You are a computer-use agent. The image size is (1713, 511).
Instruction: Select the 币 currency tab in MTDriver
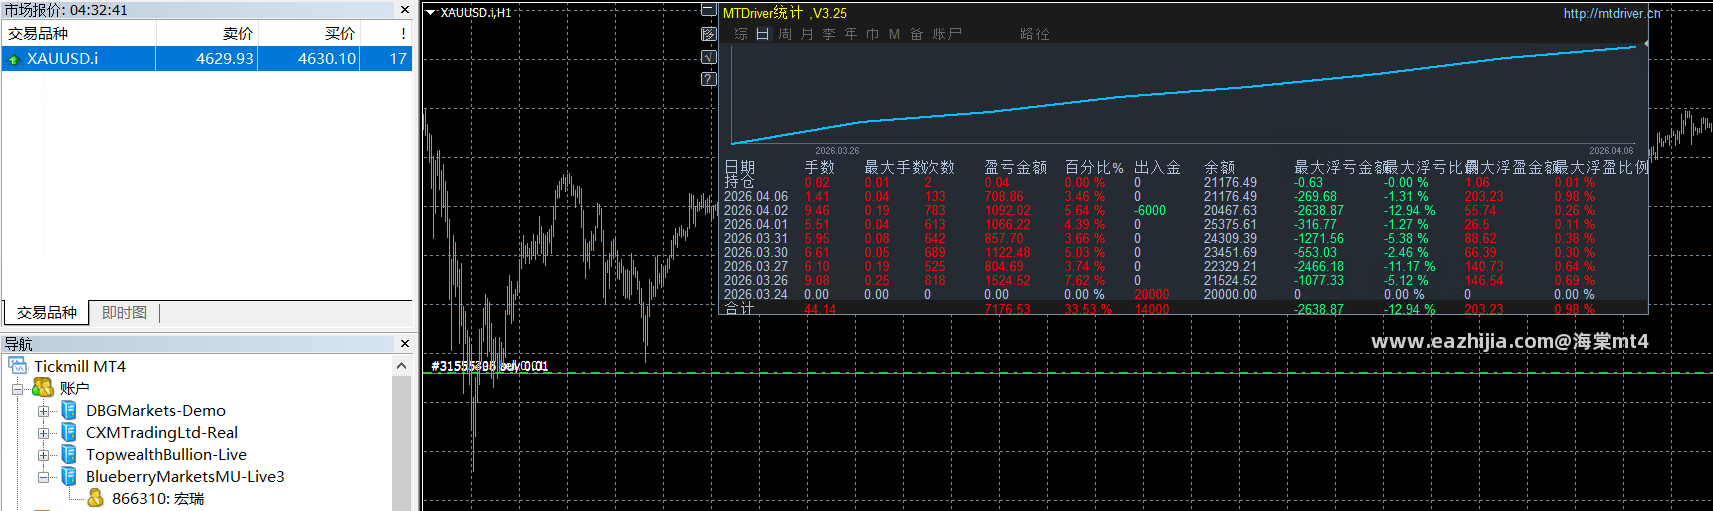pyautogui.click(x=873, y=34)
